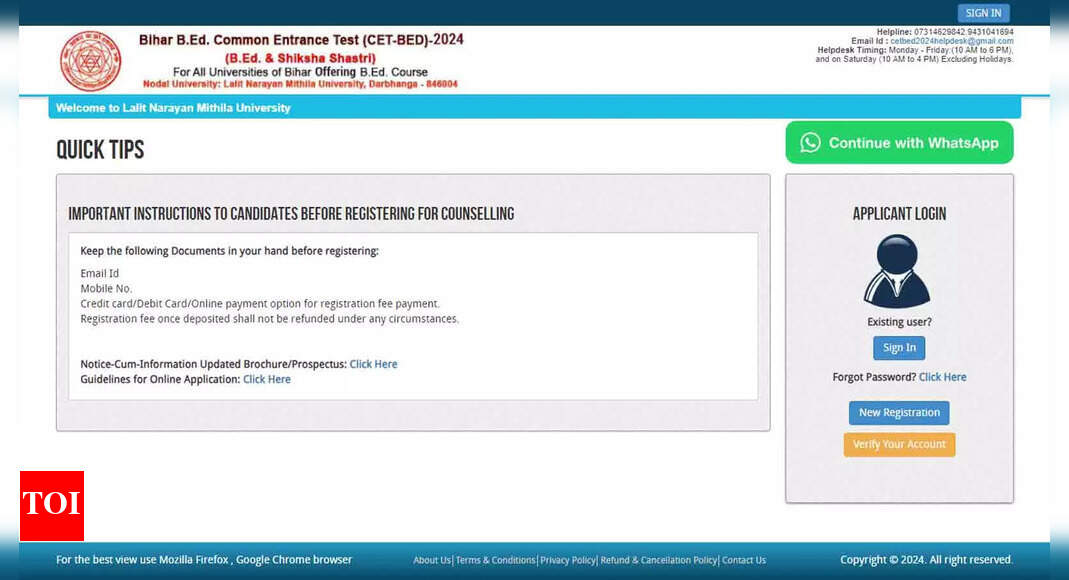Click Click Here next to Forgot Password
This screenshot has height=580, width=1069.
pos(942,377)
